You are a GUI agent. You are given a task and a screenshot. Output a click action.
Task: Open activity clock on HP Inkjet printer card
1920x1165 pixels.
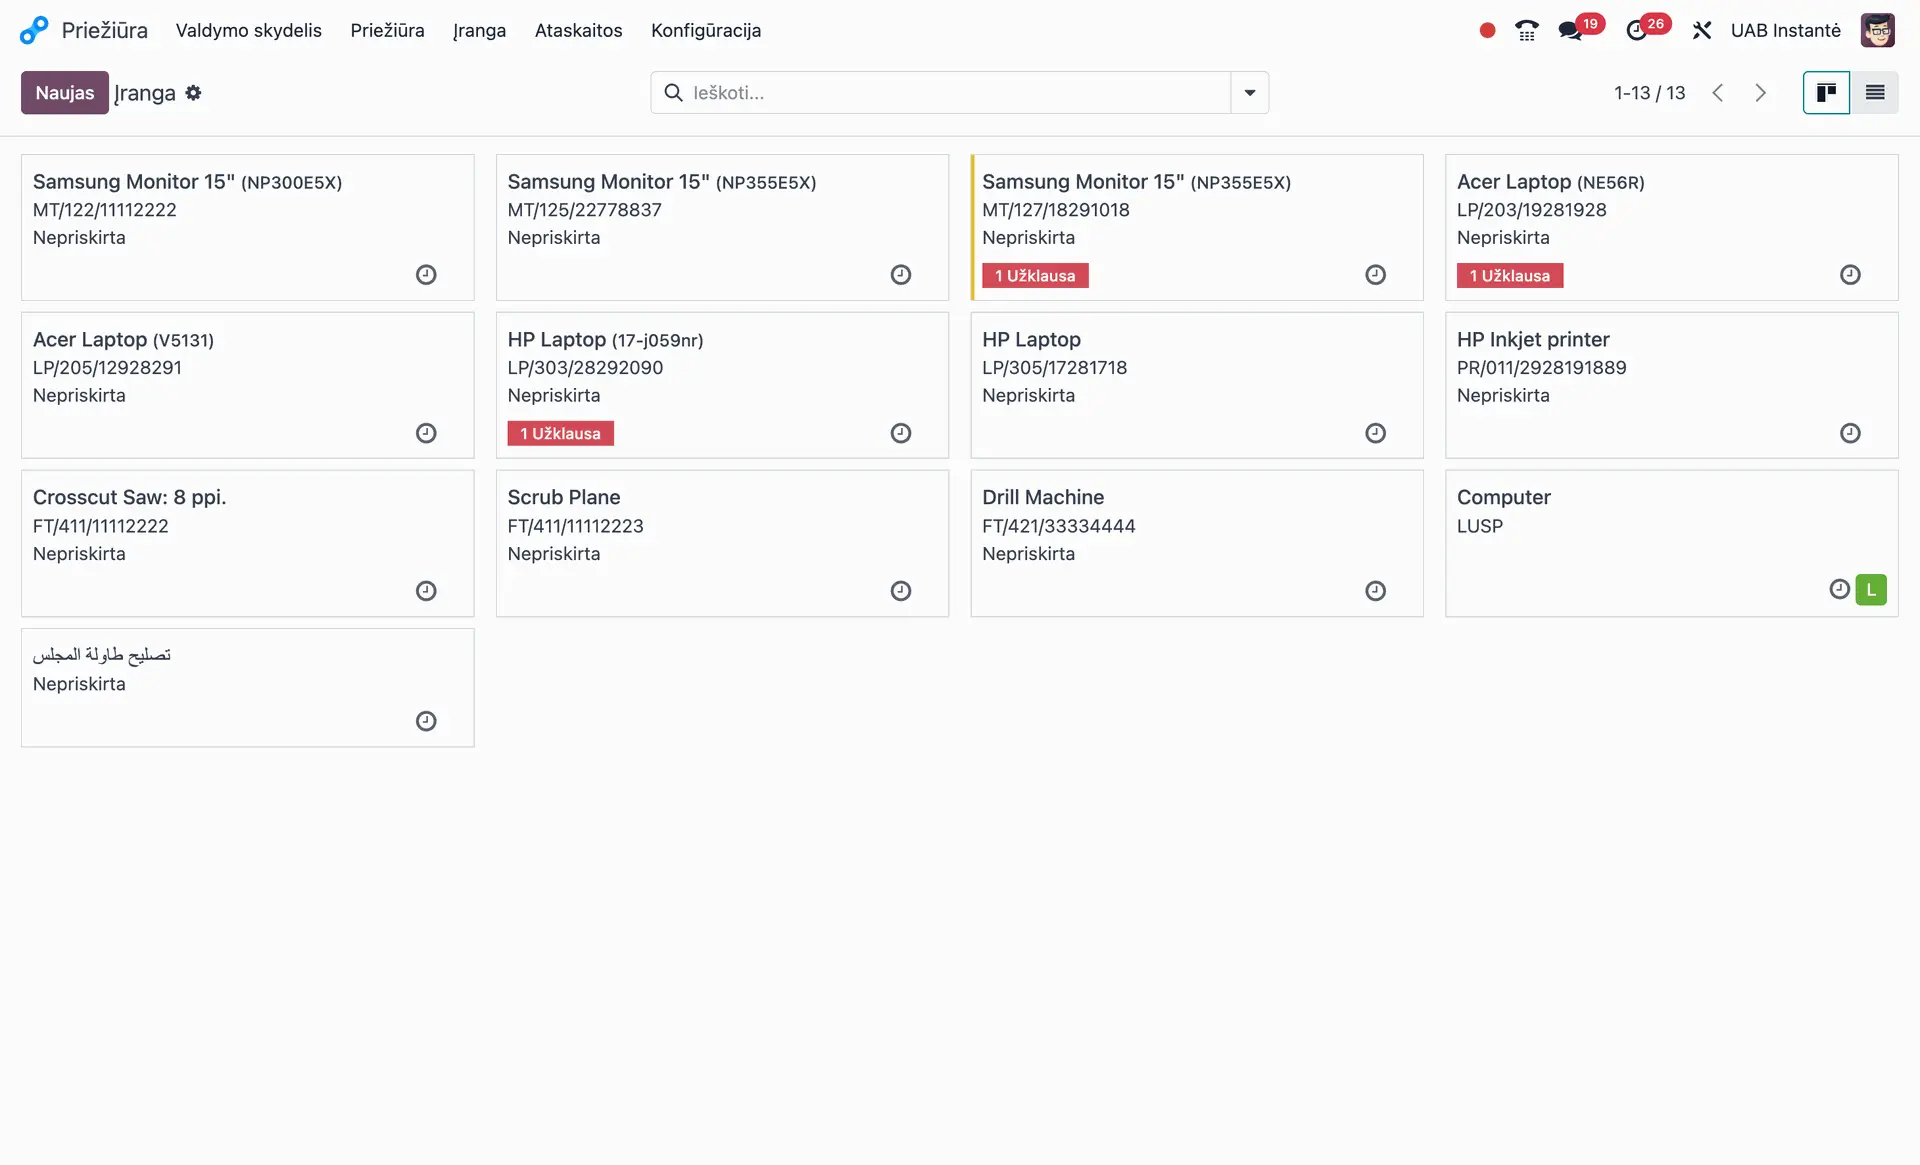[x=1850, y=433]
